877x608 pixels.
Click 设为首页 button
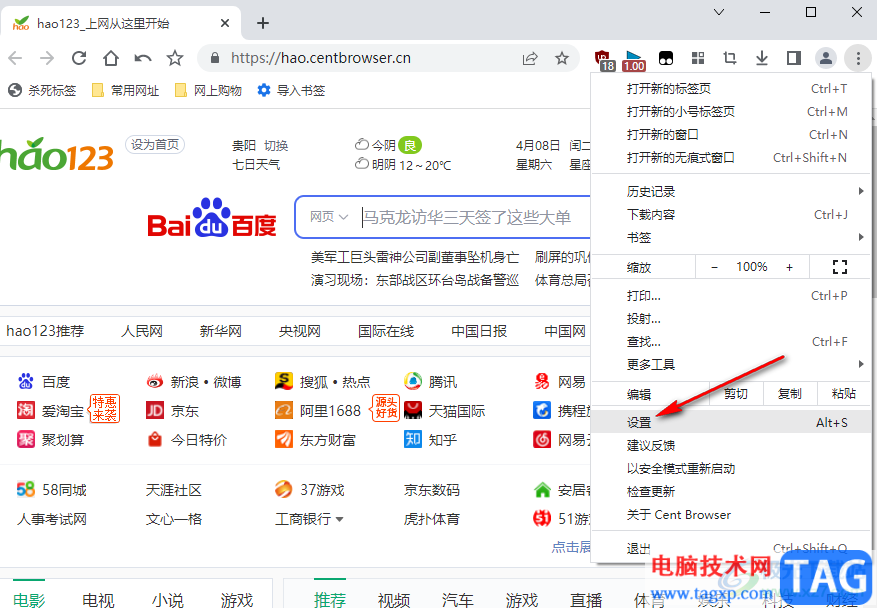tap(155, 145)
